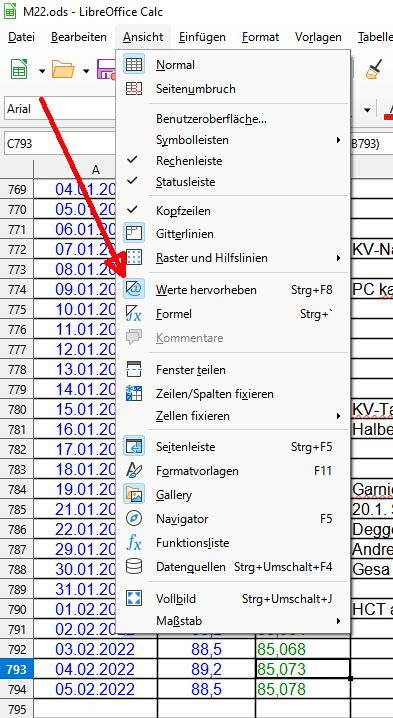Select the Normal view icon
393x718 pixels.
coord(134,65)
